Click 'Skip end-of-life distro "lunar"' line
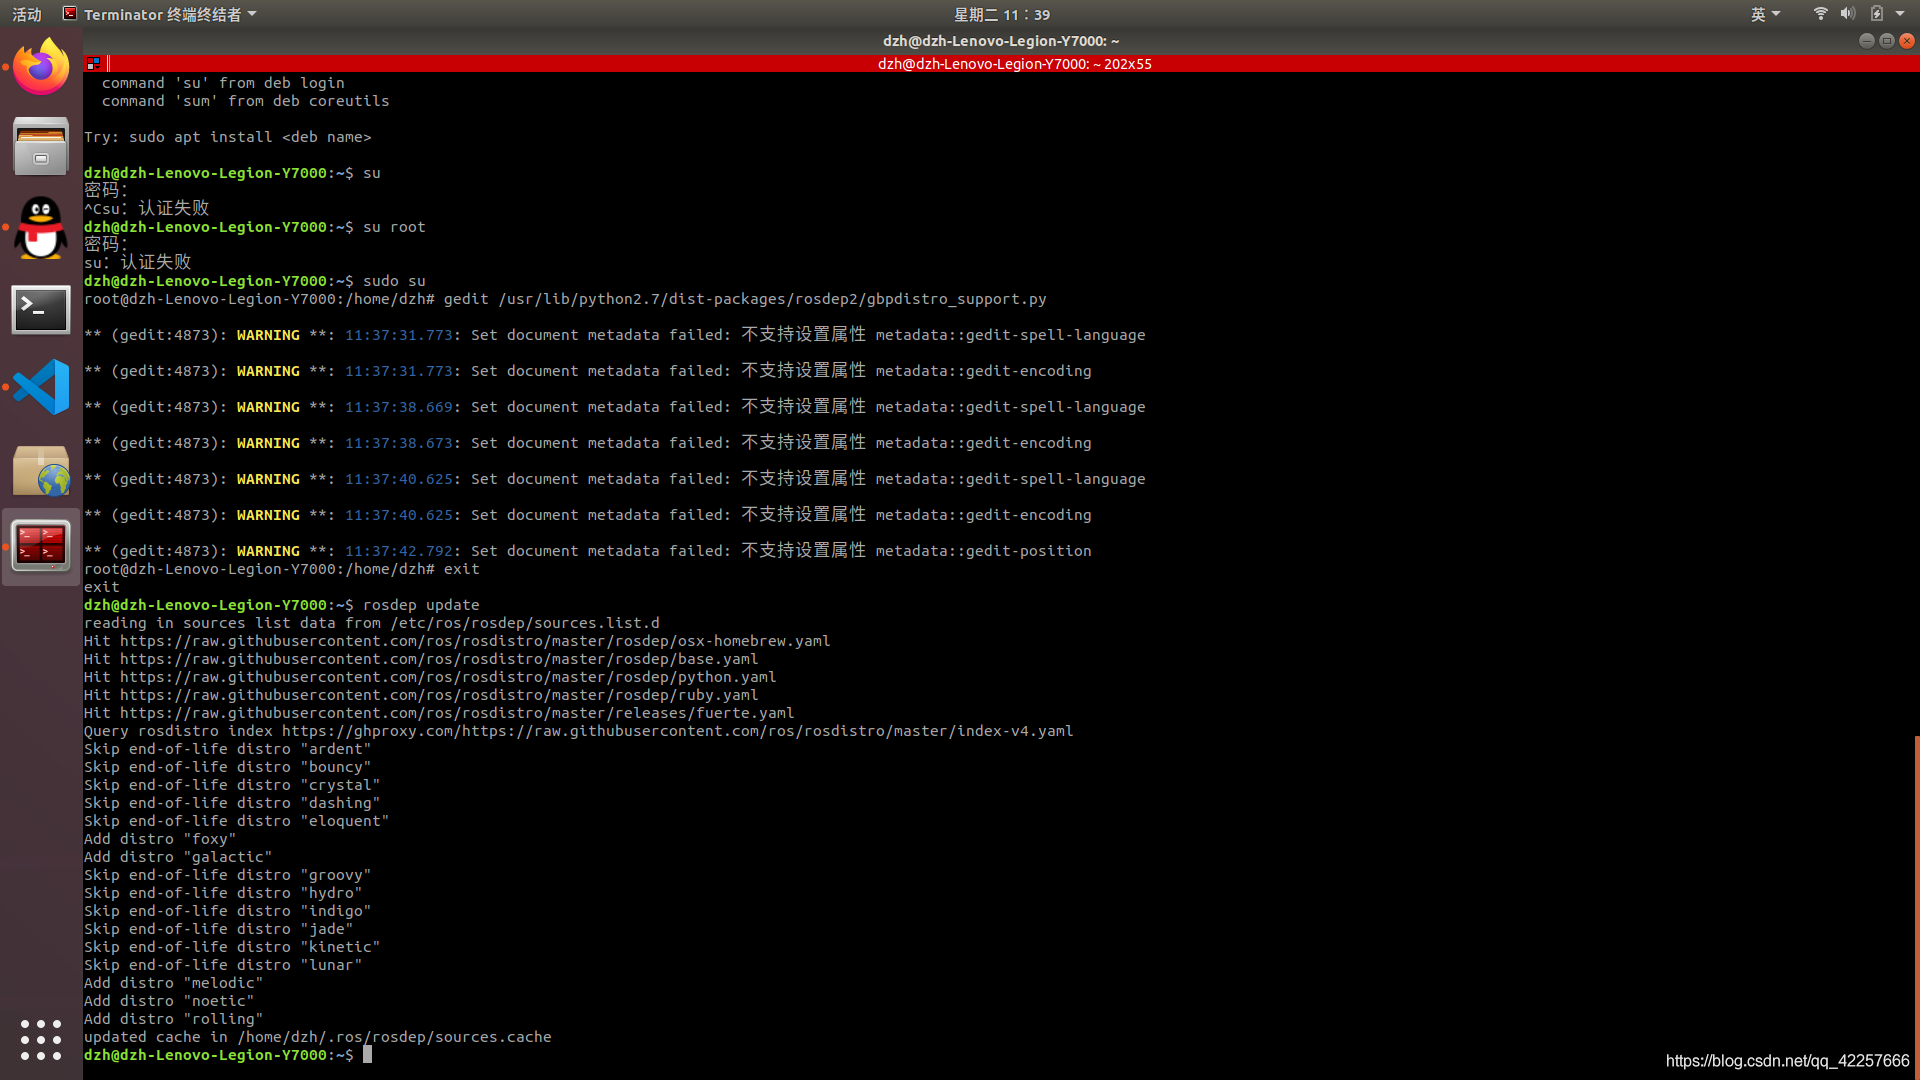This screenshot has height=1080, width=1920. (x=223, y=965)
